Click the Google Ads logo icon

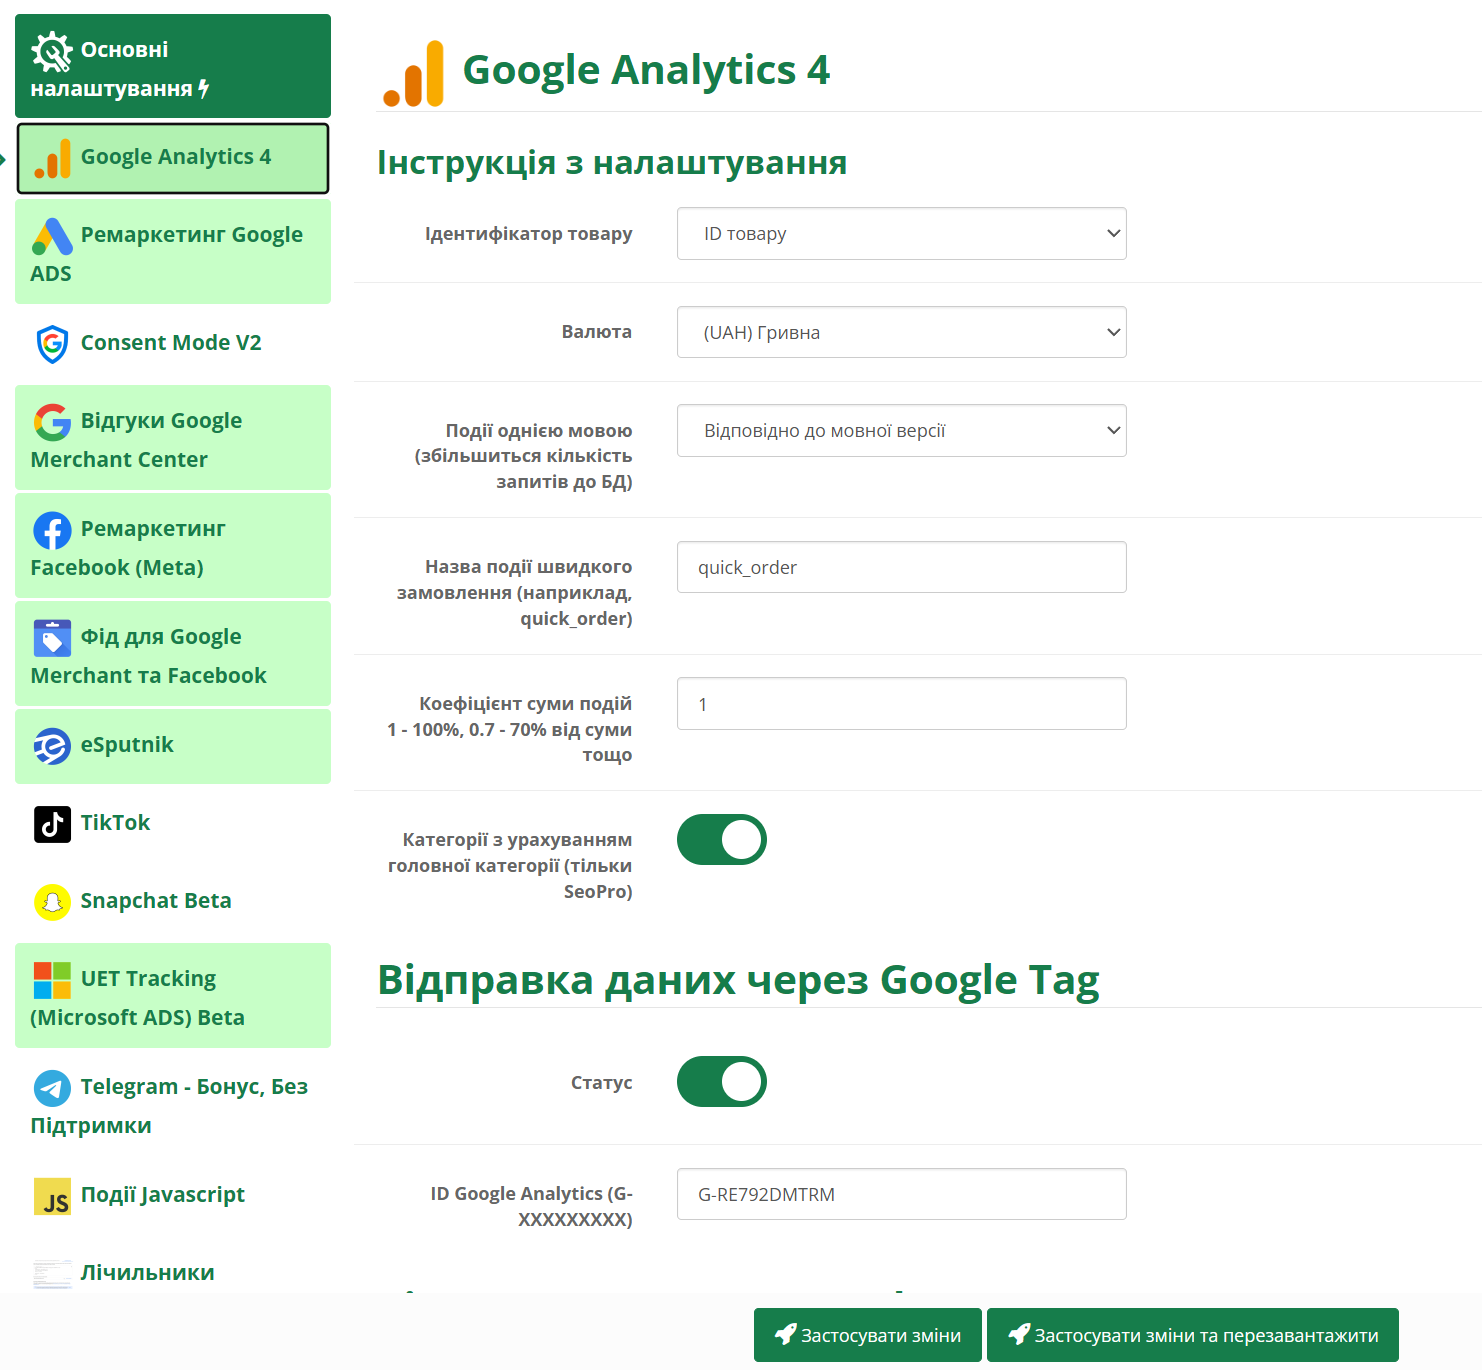point(52,236)
